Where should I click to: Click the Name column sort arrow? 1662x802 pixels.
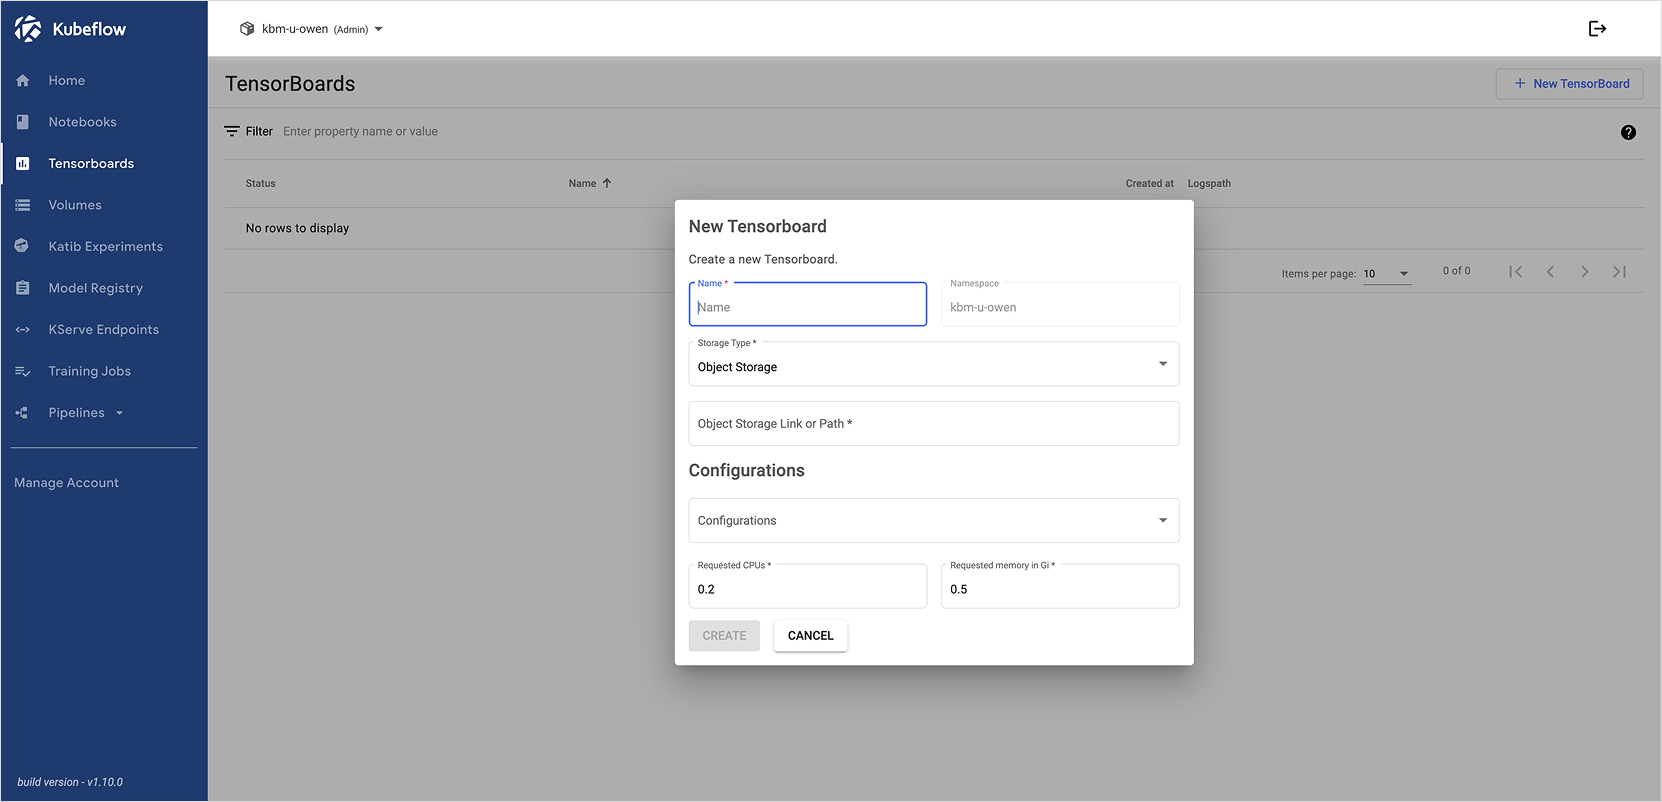click(x=607, y=183)
